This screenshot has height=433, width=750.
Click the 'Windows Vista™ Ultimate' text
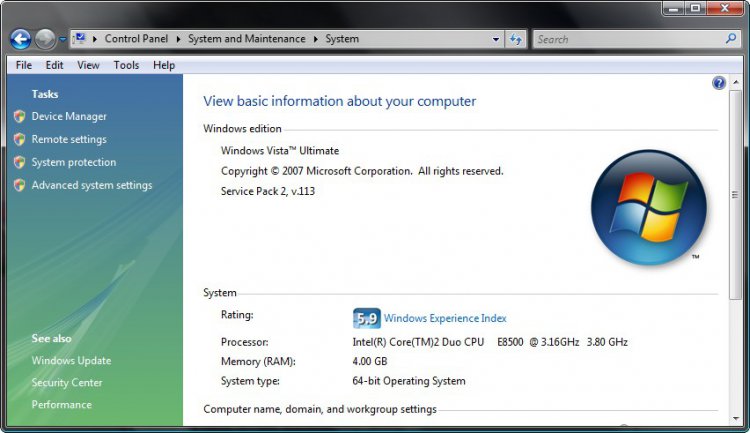[280, 151]
